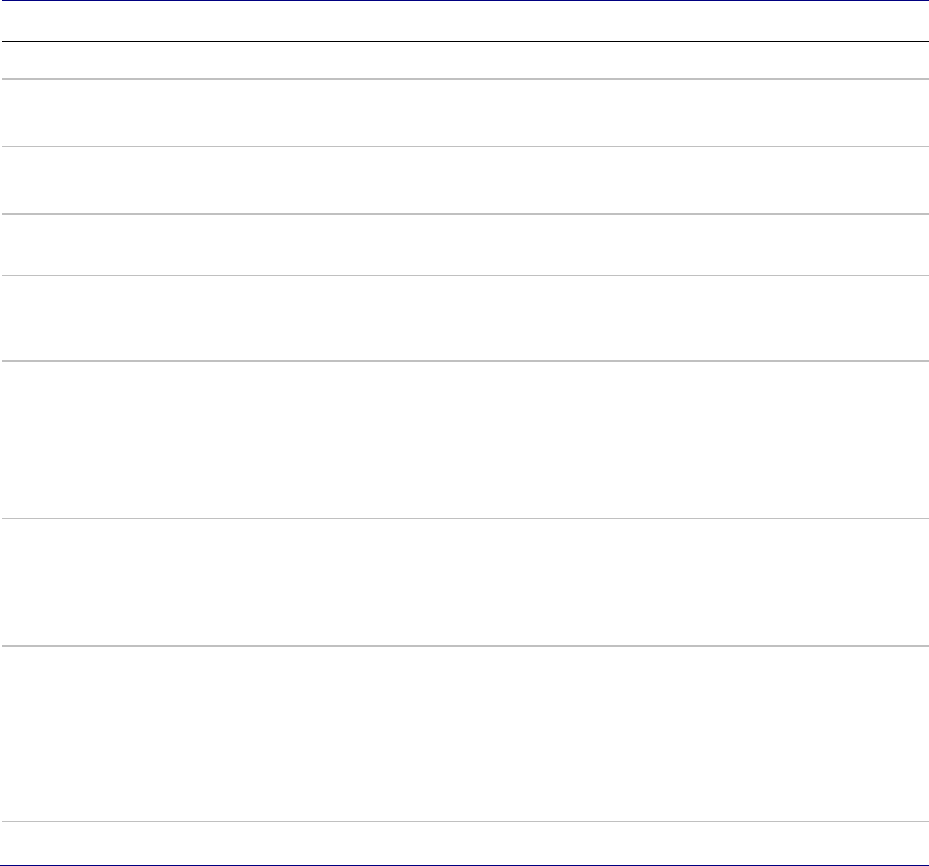929x866 pixels.
Task: Click the gray divider between sixth and seventh rows
Action: click(x=464, y=518)
